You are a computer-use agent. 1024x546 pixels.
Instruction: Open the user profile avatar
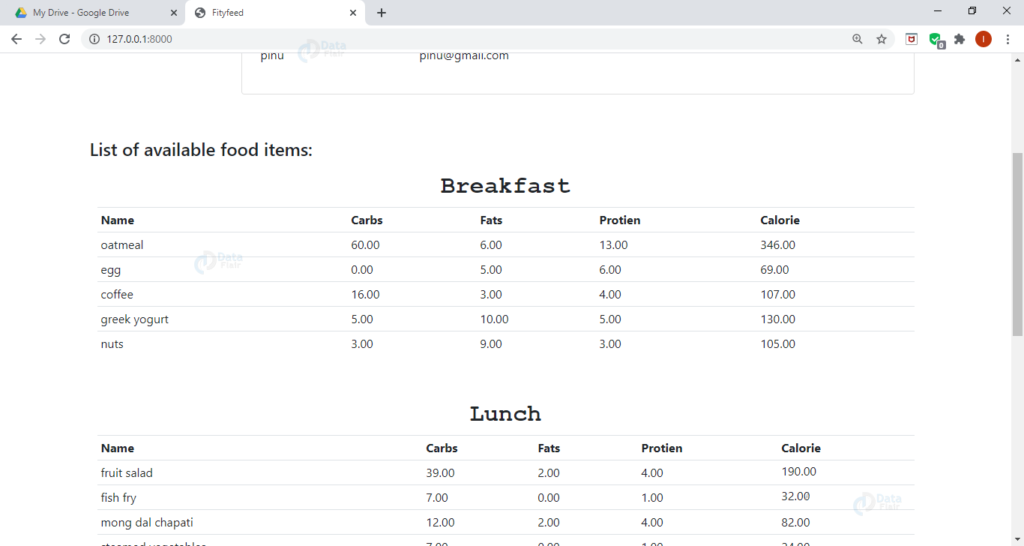(x=983, y=39)
